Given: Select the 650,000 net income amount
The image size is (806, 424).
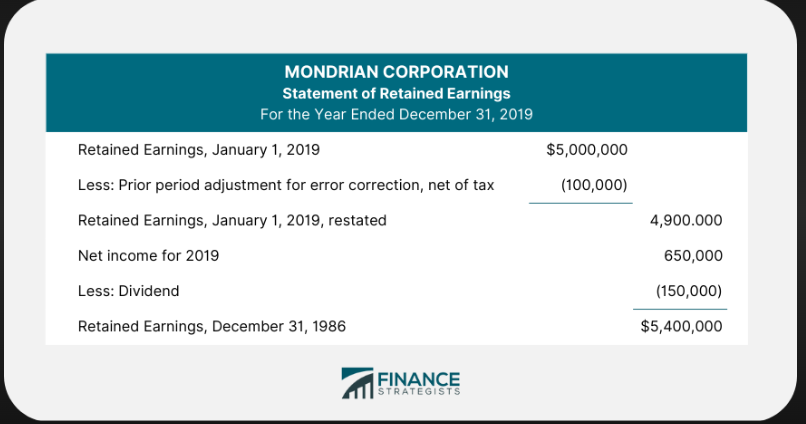Looking at the screenshot, I should click(x=693, y=255).
